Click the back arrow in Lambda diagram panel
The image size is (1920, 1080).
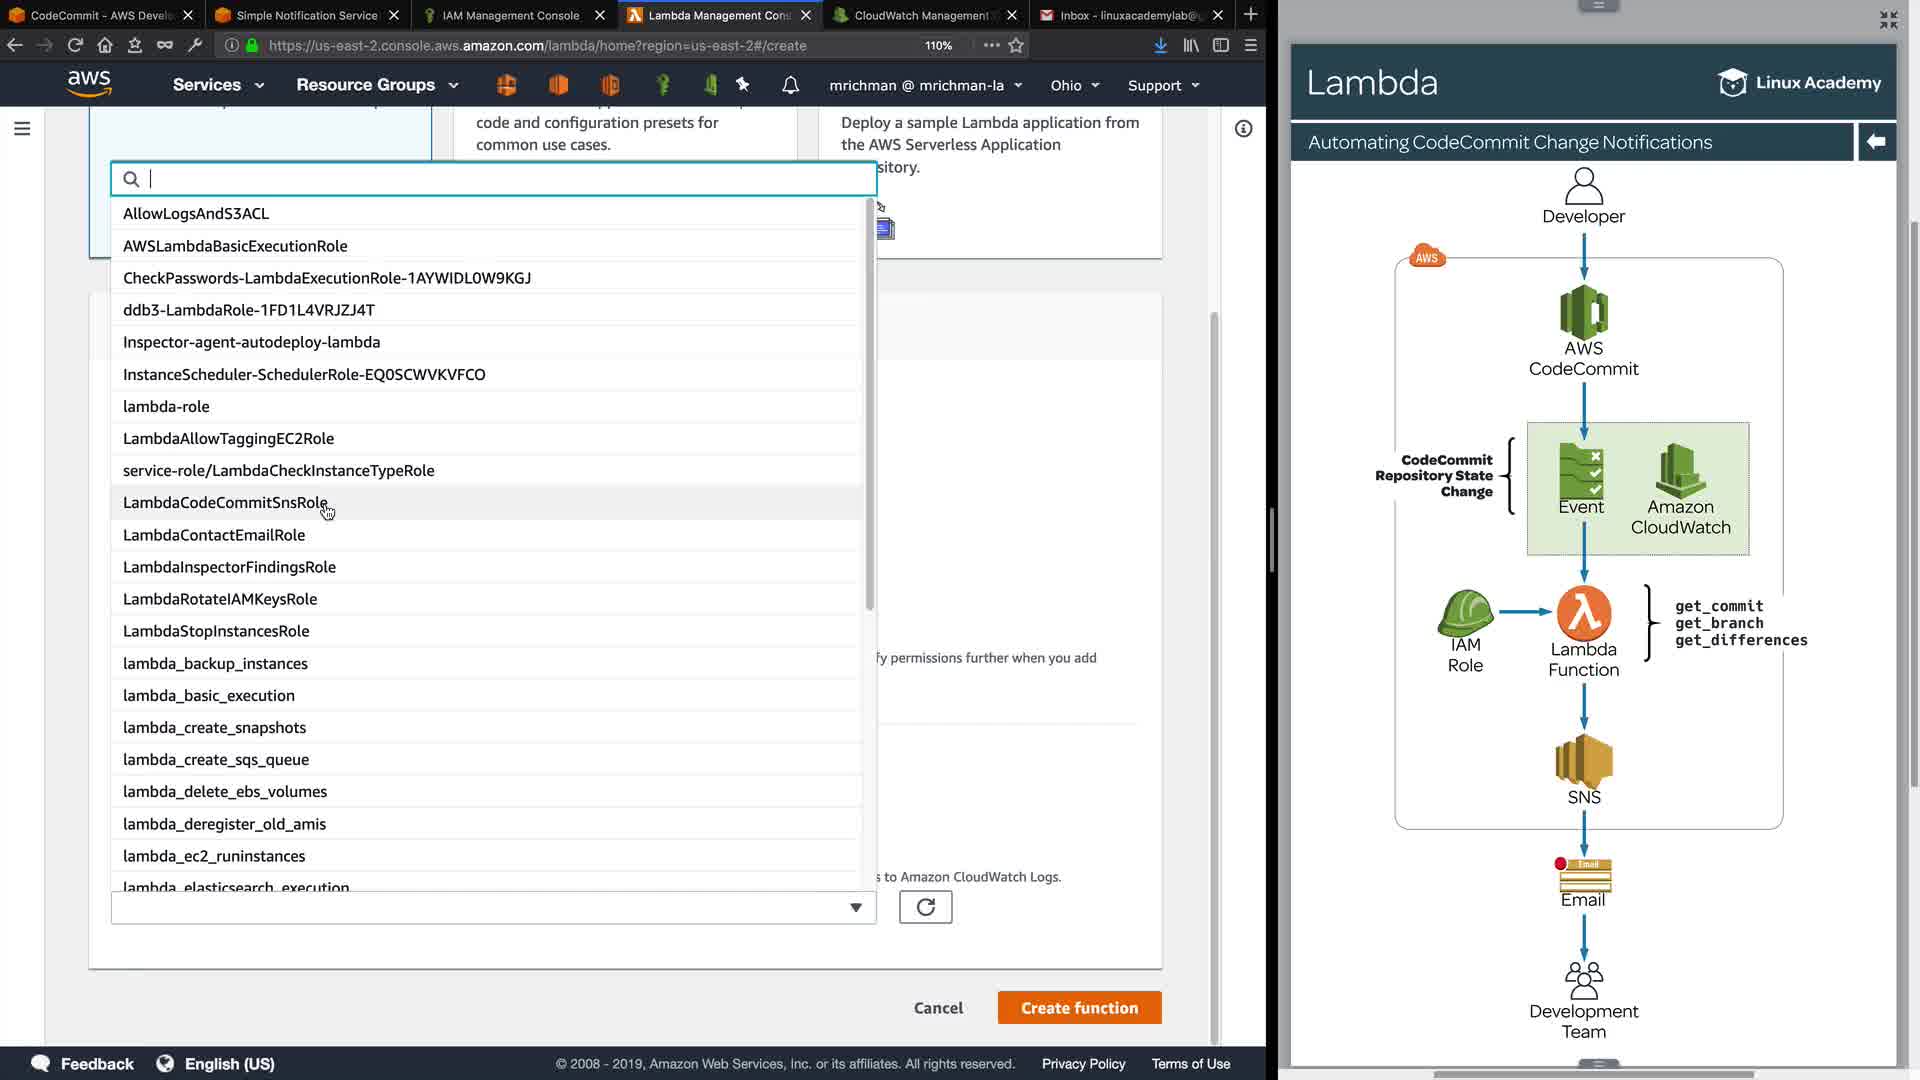click(1876, 142)
